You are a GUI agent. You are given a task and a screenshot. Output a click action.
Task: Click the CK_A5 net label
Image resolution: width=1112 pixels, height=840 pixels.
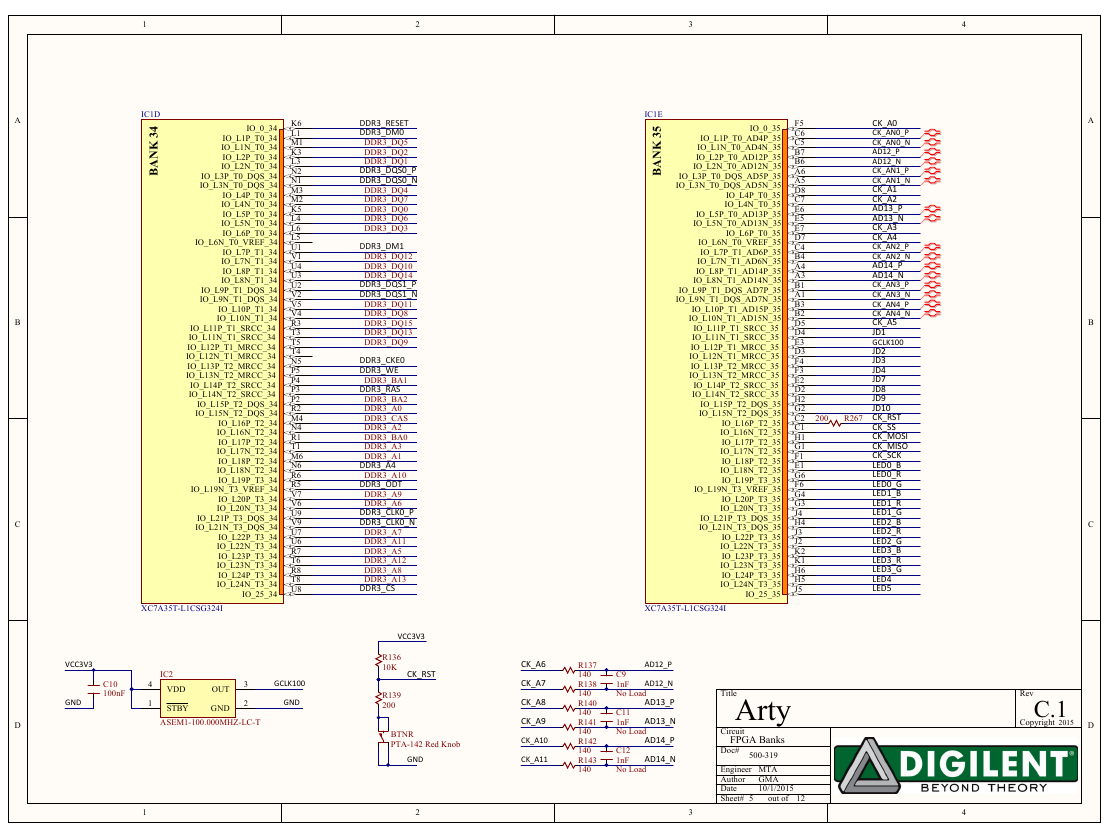tap(884, 323)
